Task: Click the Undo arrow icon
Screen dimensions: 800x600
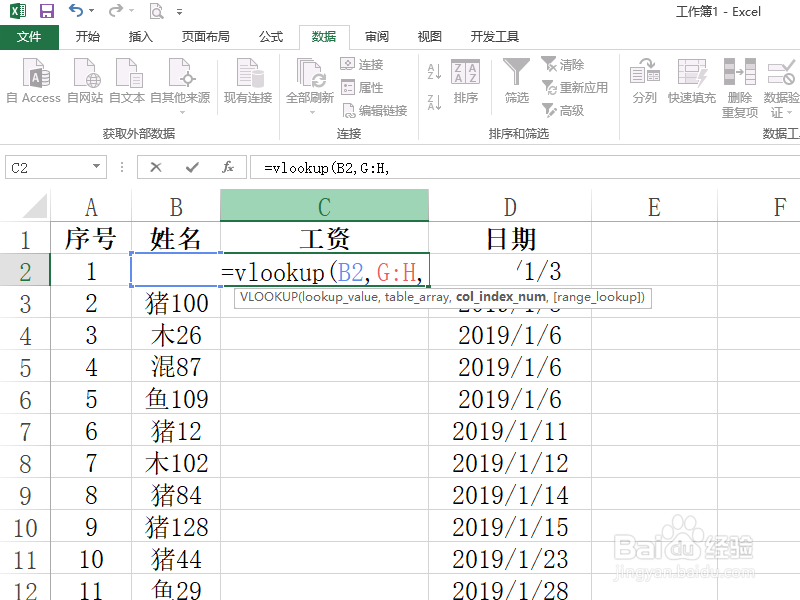Action: click(x=76, y=10)
